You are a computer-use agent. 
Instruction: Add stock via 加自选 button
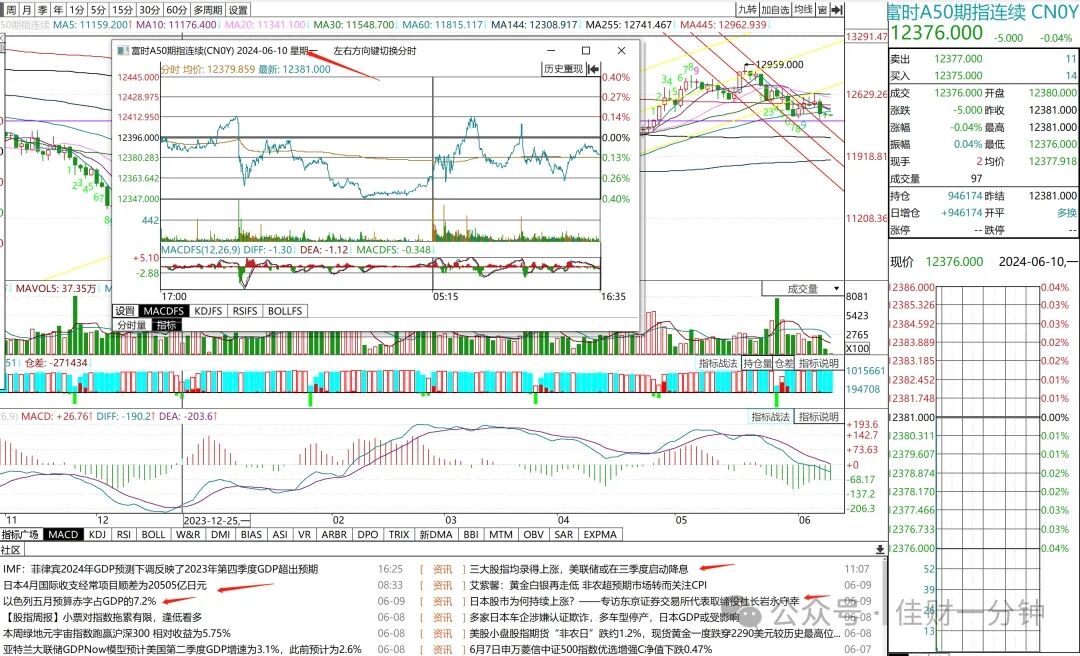[x=775, y=10]
